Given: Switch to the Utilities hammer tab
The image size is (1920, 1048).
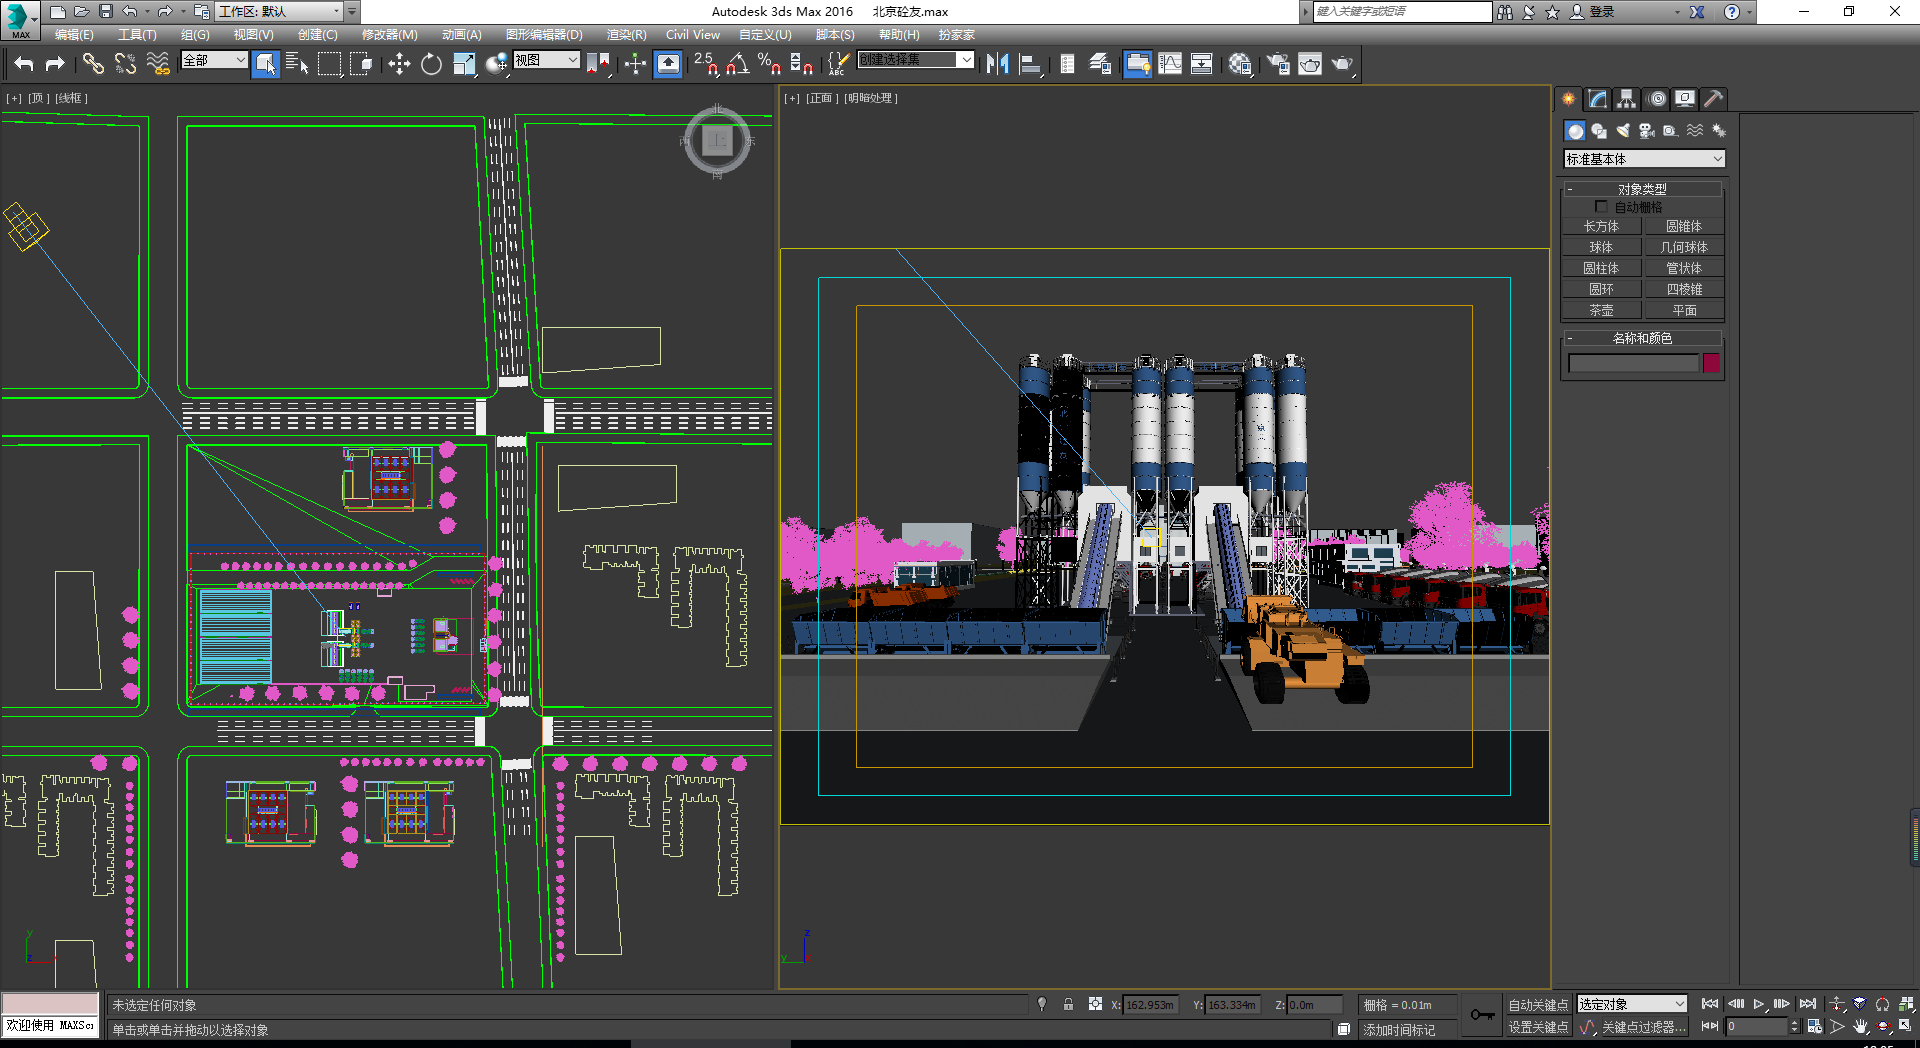Looking at the screenshot, I should (x=1714, y=99).
